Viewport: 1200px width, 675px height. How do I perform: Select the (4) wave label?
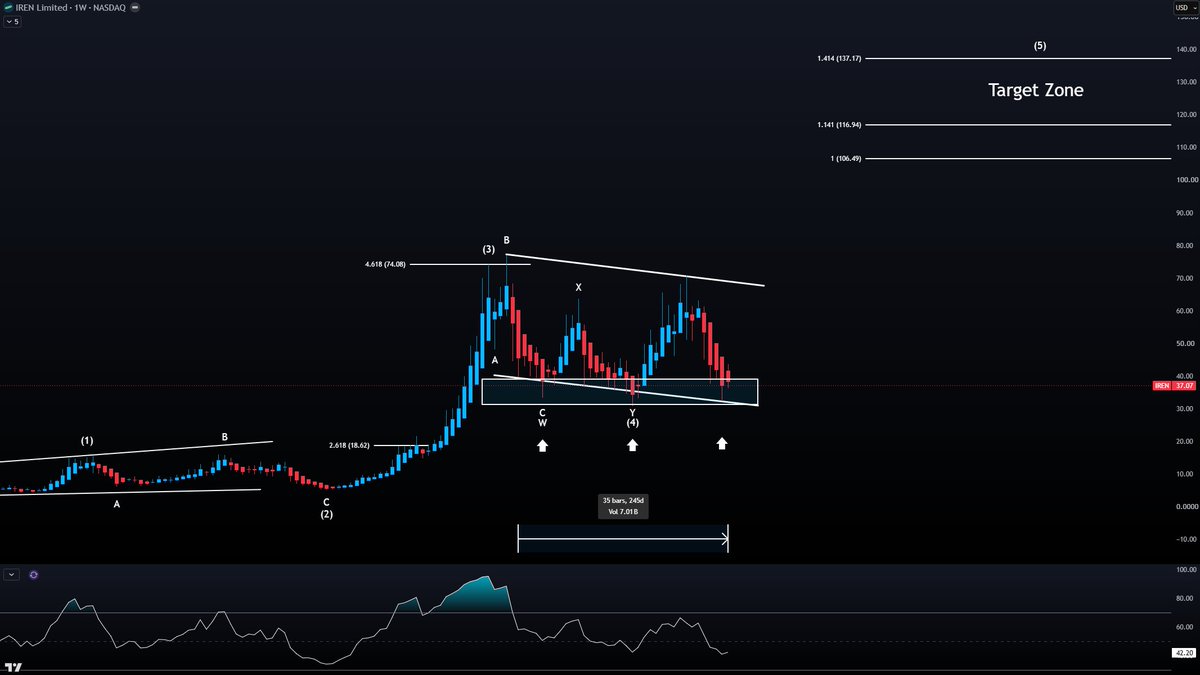[633, 423]
